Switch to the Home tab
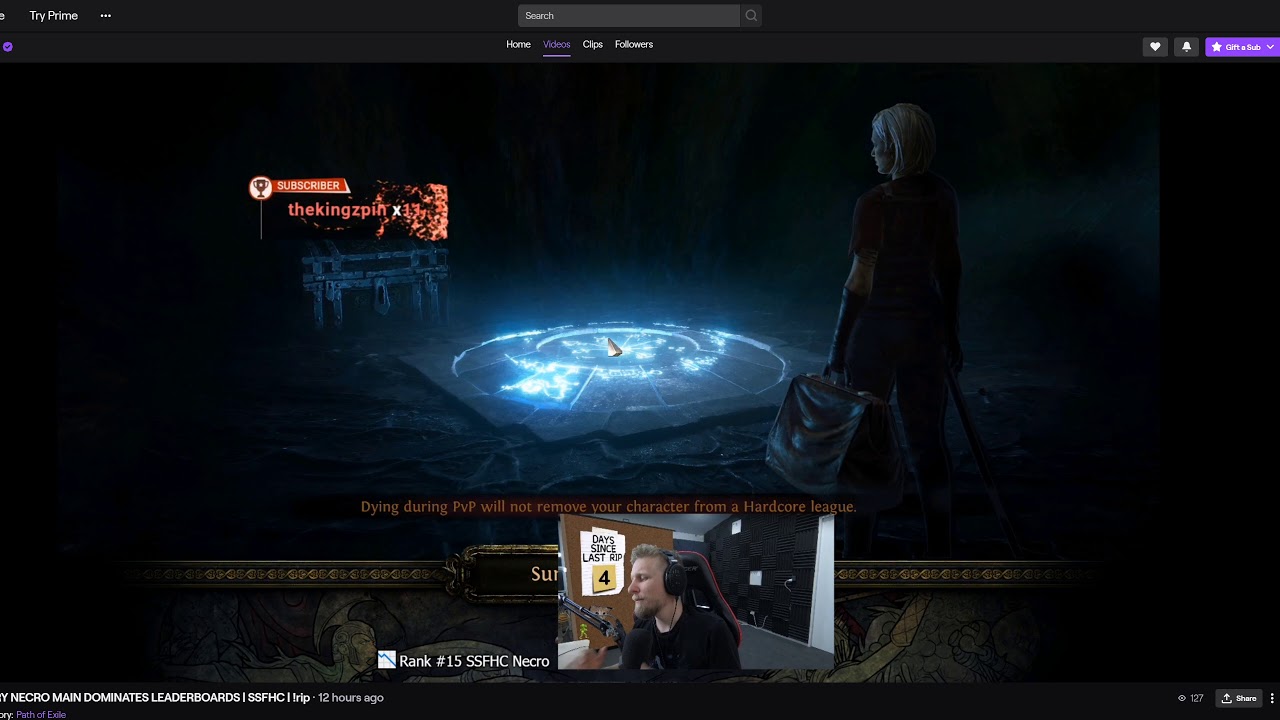 (518, 44)
